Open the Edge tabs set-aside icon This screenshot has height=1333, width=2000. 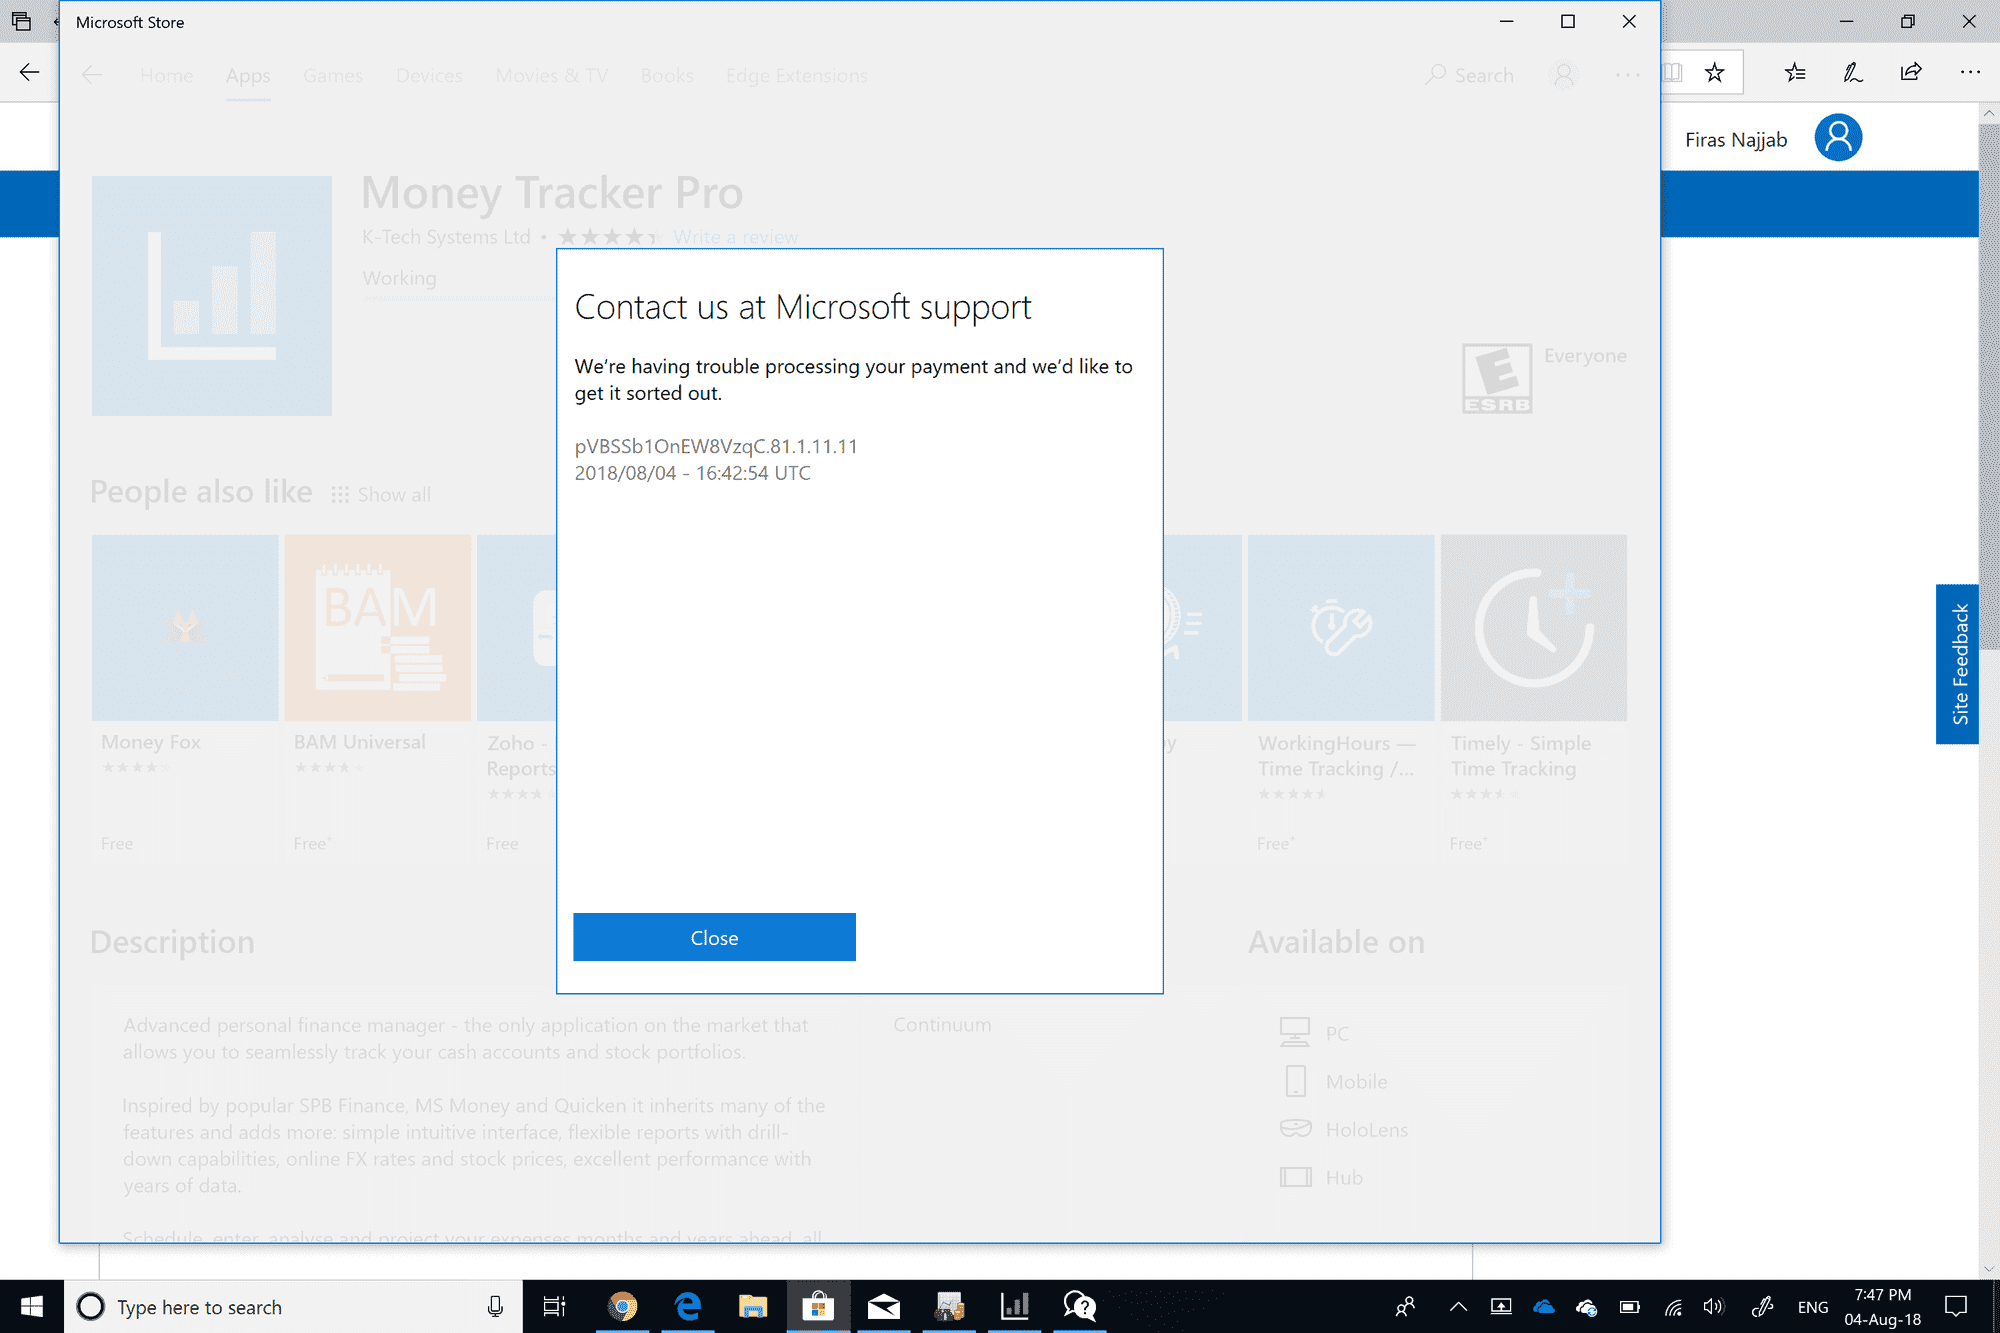(21, 21)
